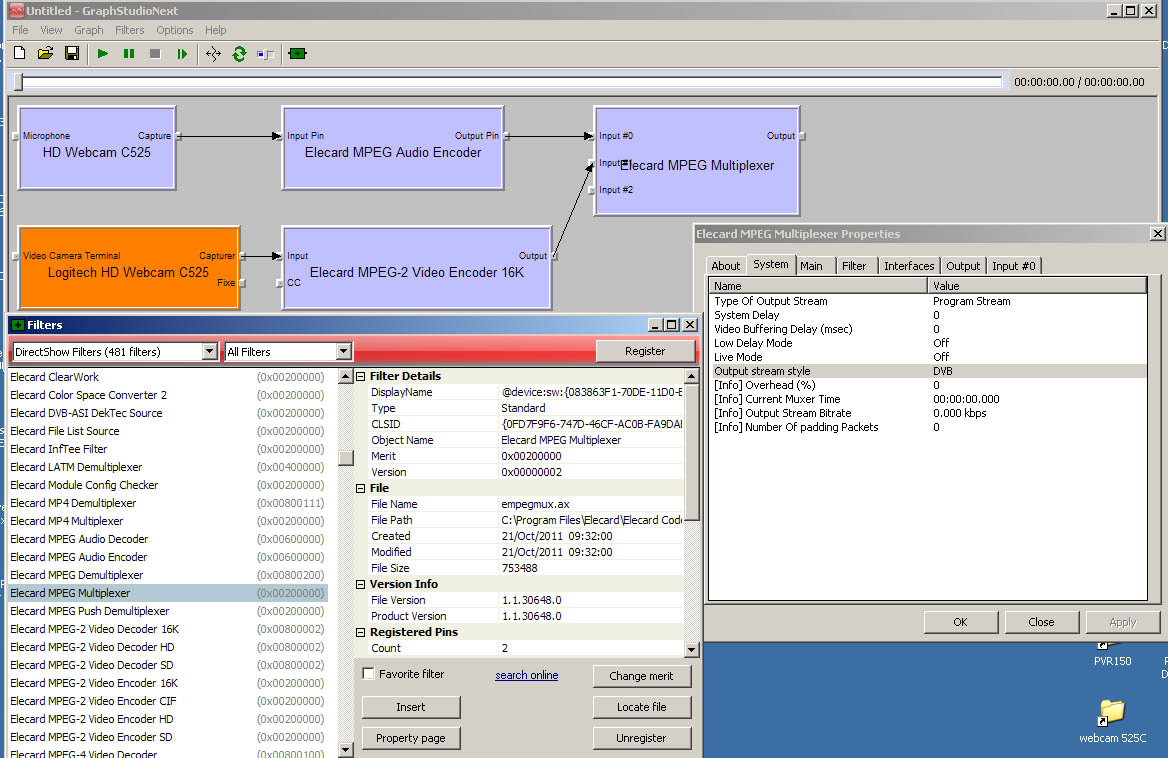Close the Filters window
This screenshot has width=1168, height=758.
[x=691, y=325]
